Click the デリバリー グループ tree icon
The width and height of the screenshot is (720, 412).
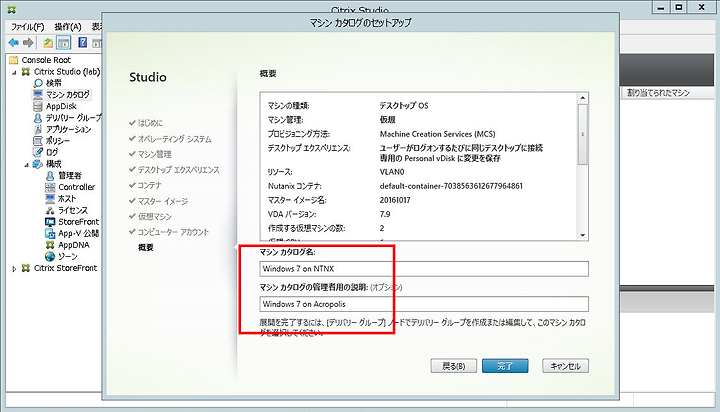pos(38,118)
